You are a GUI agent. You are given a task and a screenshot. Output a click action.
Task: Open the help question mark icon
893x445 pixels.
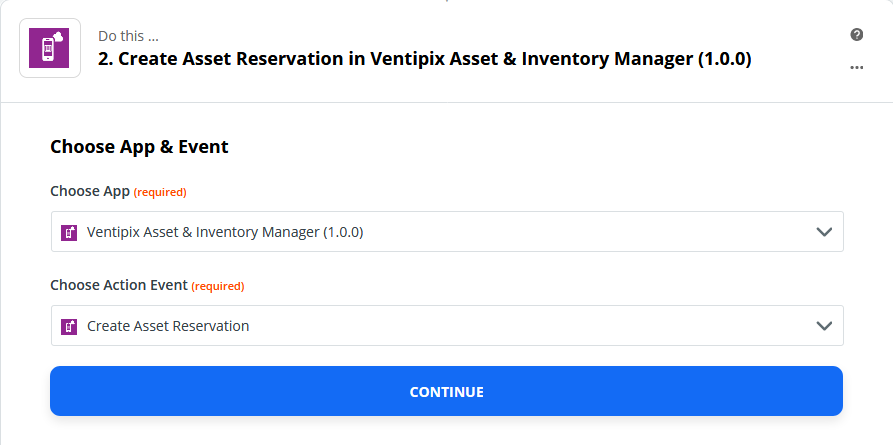tap(857, 35)
